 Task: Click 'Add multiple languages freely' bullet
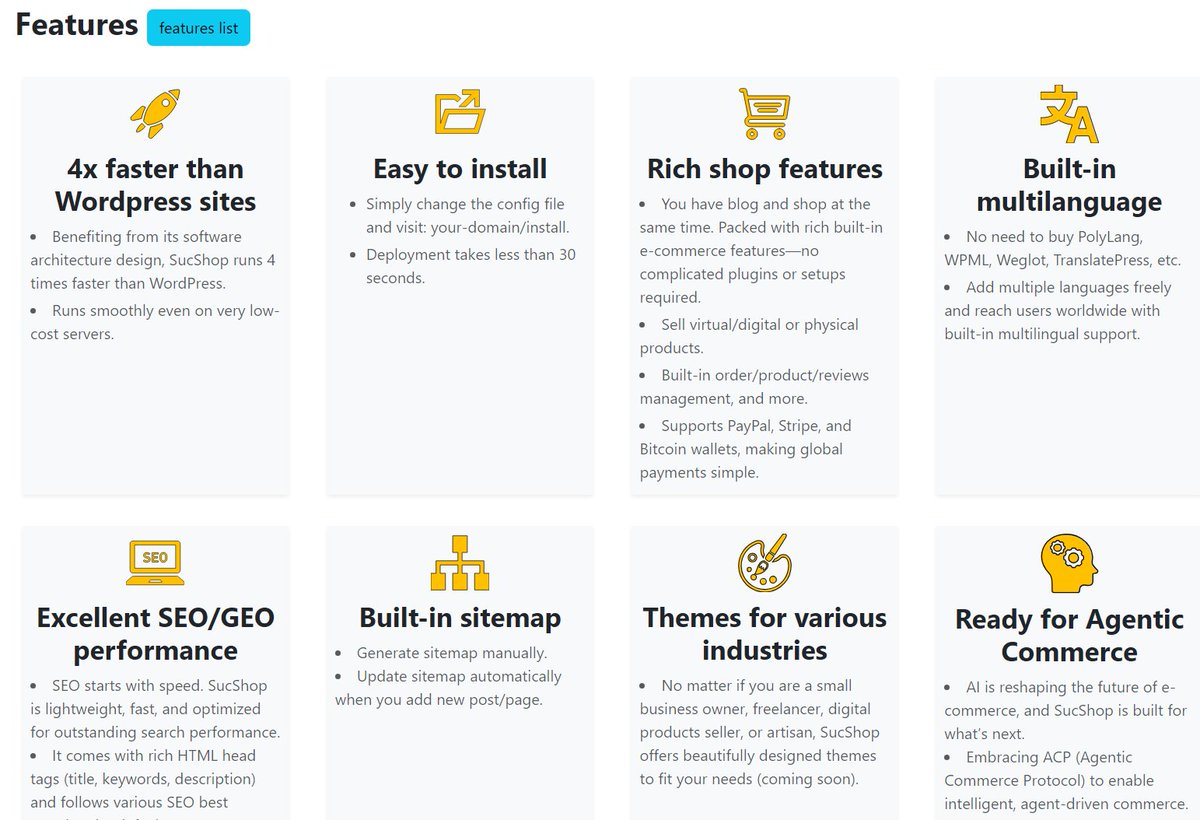click(x=1058, y=310)
